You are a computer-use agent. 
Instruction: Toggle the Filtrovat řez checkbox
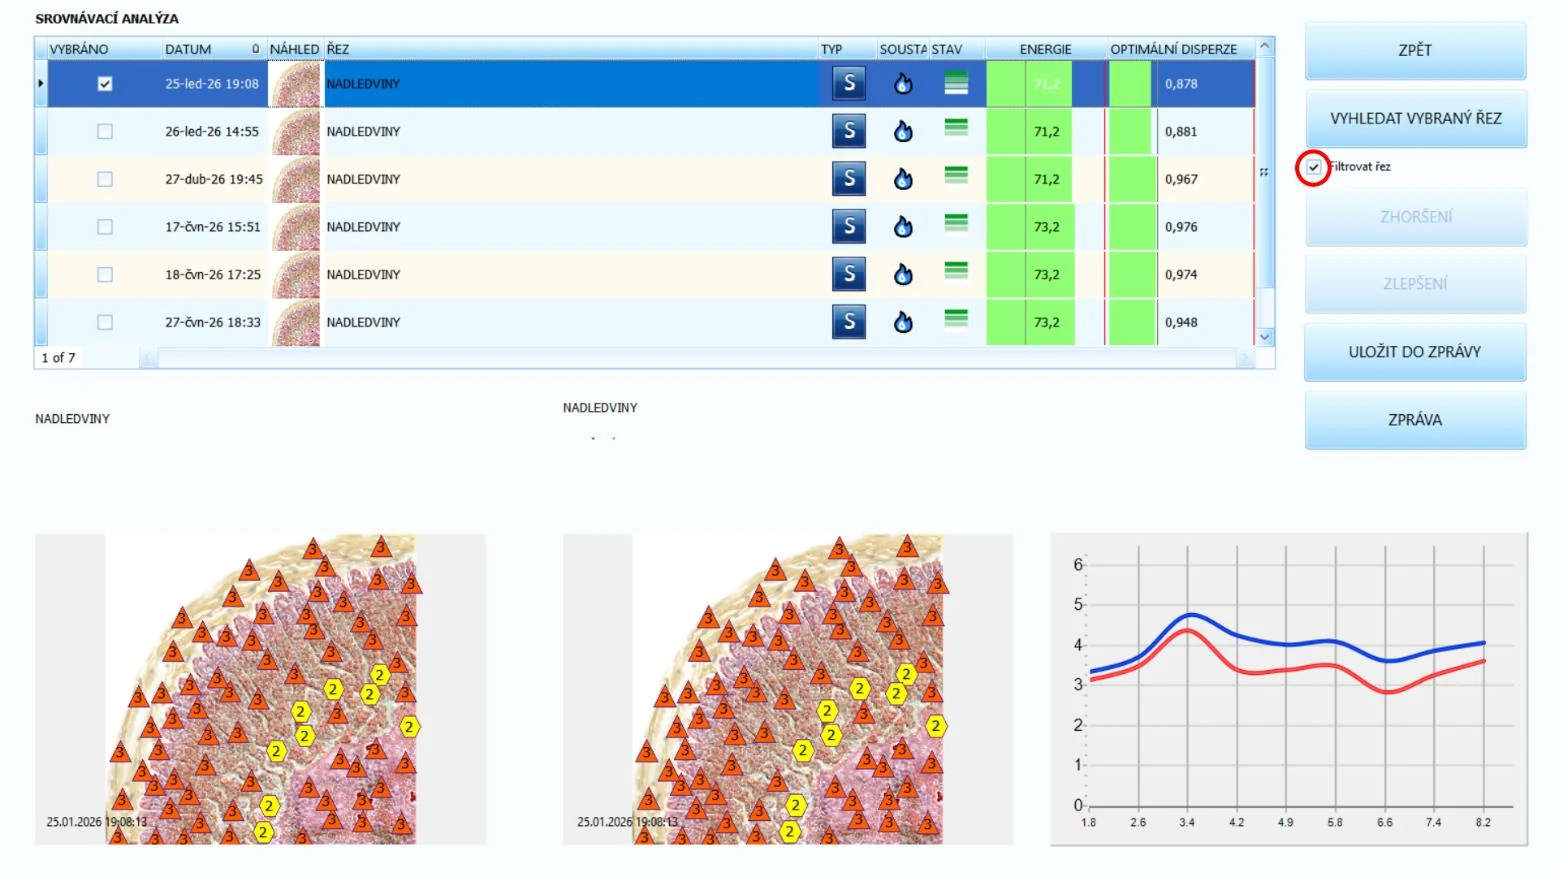1314,167
